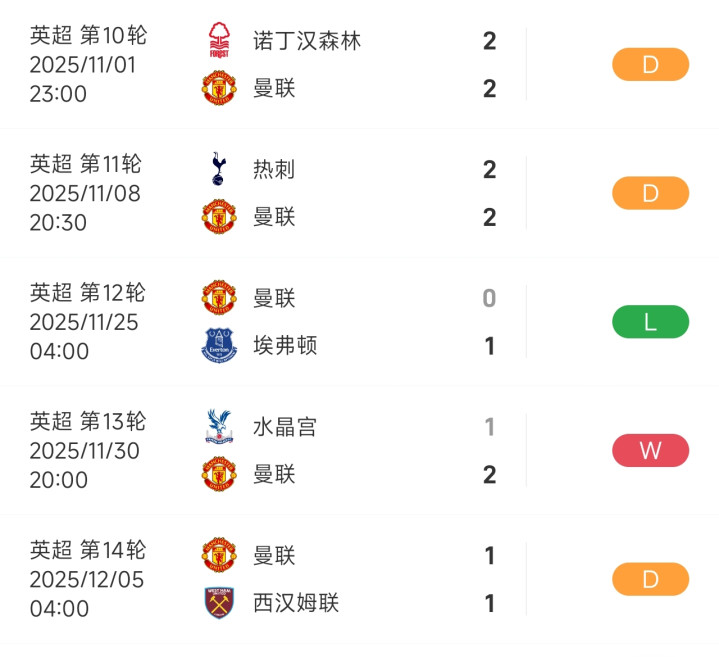This screenshot has width=719, height=657.
Task: Click Manchester United crest in round 13 match
Action: pyautogui.click(x=219, y=474)
